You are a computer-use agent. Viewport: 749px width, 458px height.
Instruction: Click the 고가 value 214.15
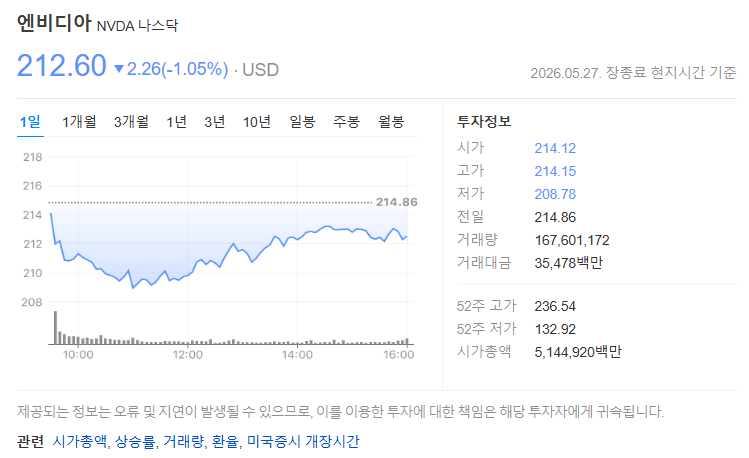click(555, 171)
